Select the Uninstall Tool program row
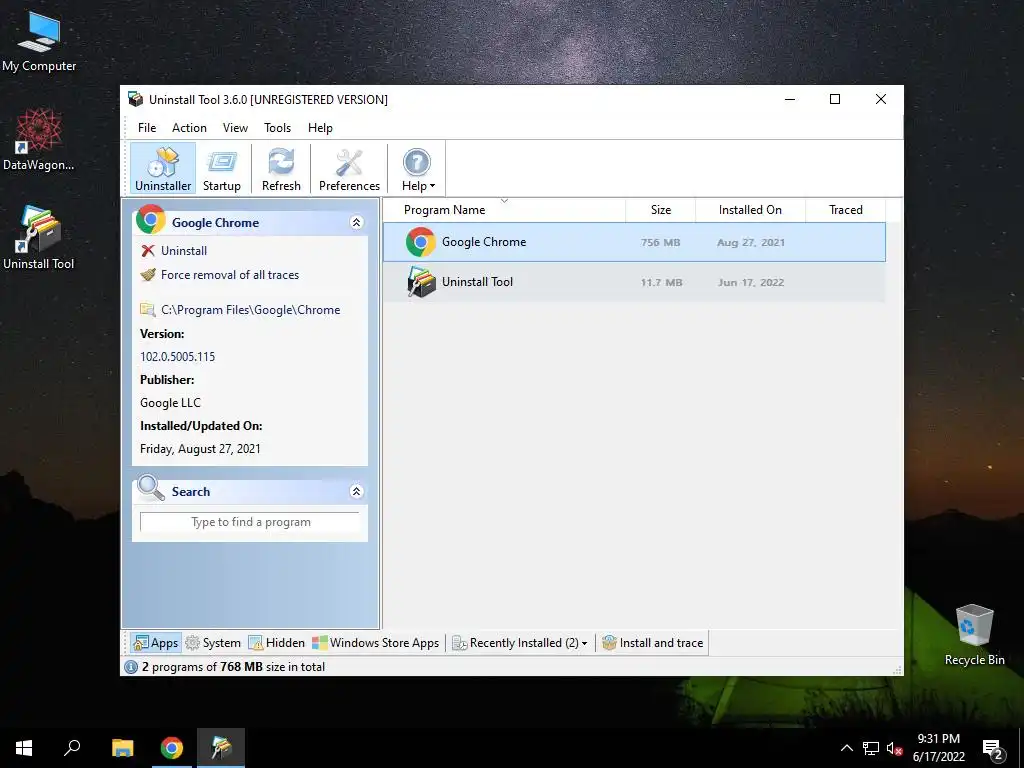Viewport: 1024px width, 768px height. (x=634, y=282)
